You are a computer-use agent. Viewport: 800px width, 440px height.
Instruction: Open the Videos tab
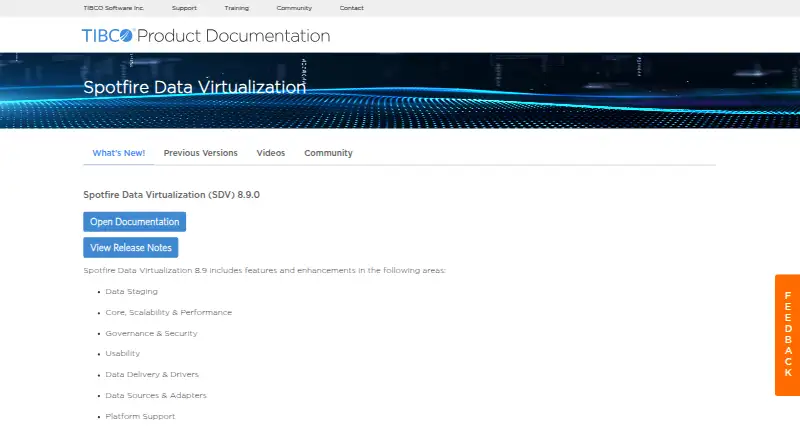tap(271, 153)
